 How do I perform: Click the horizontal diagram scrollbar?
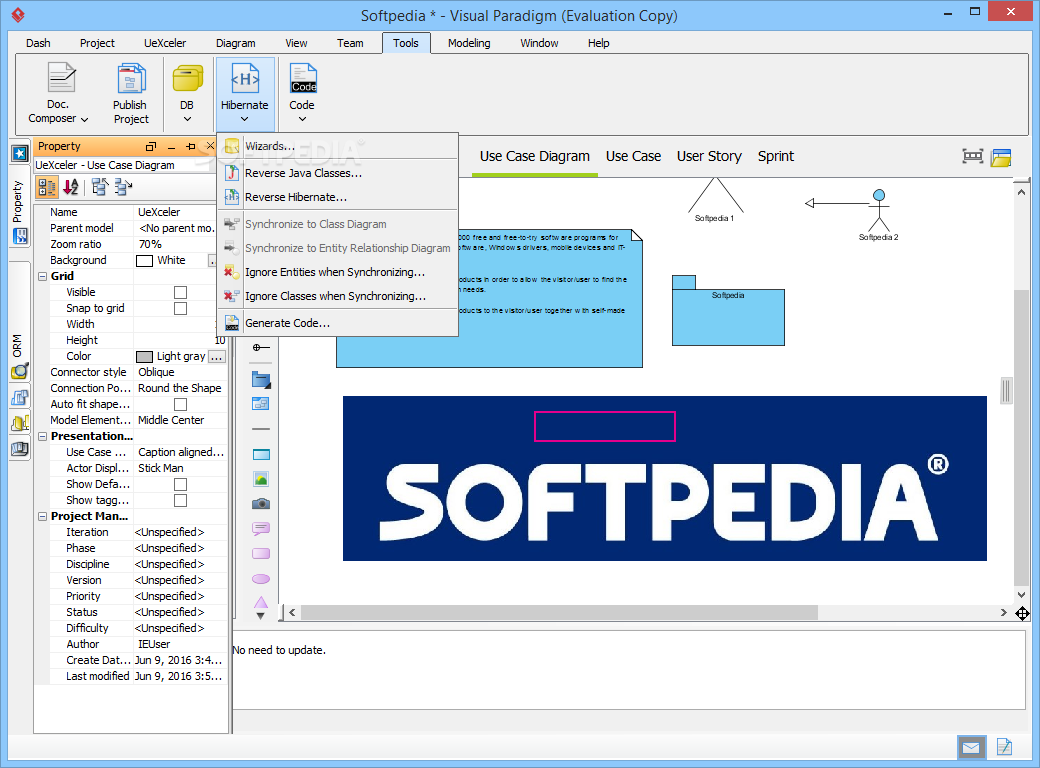click(x=559, y=613)
